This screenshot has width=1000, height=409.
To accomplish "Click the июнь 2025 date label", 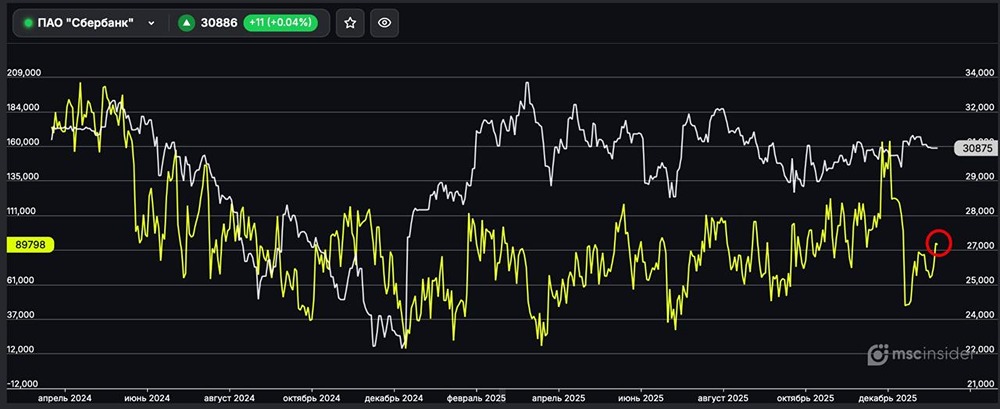I will click(641, 398).
